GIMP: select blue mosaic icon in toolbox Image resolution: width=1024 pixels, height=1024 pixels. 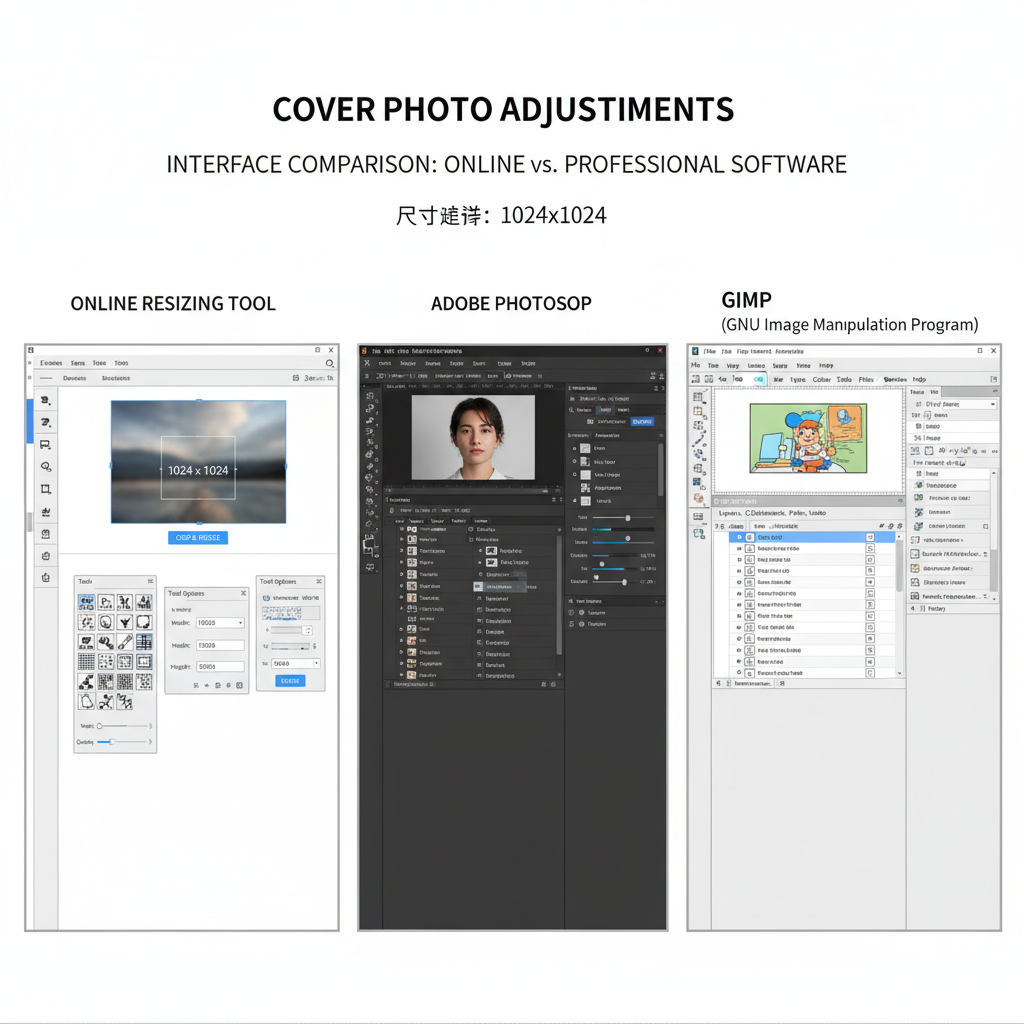[697, 483]
